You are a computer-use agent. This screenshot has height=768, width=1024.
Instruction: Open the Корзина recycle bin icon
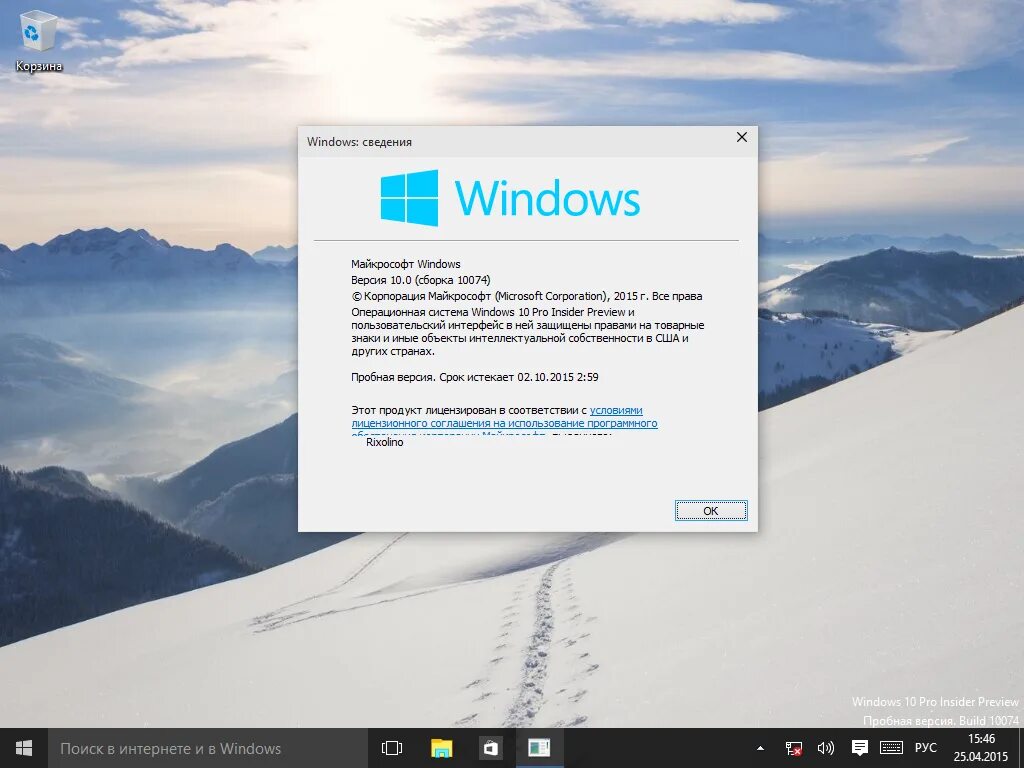(39, 40)
